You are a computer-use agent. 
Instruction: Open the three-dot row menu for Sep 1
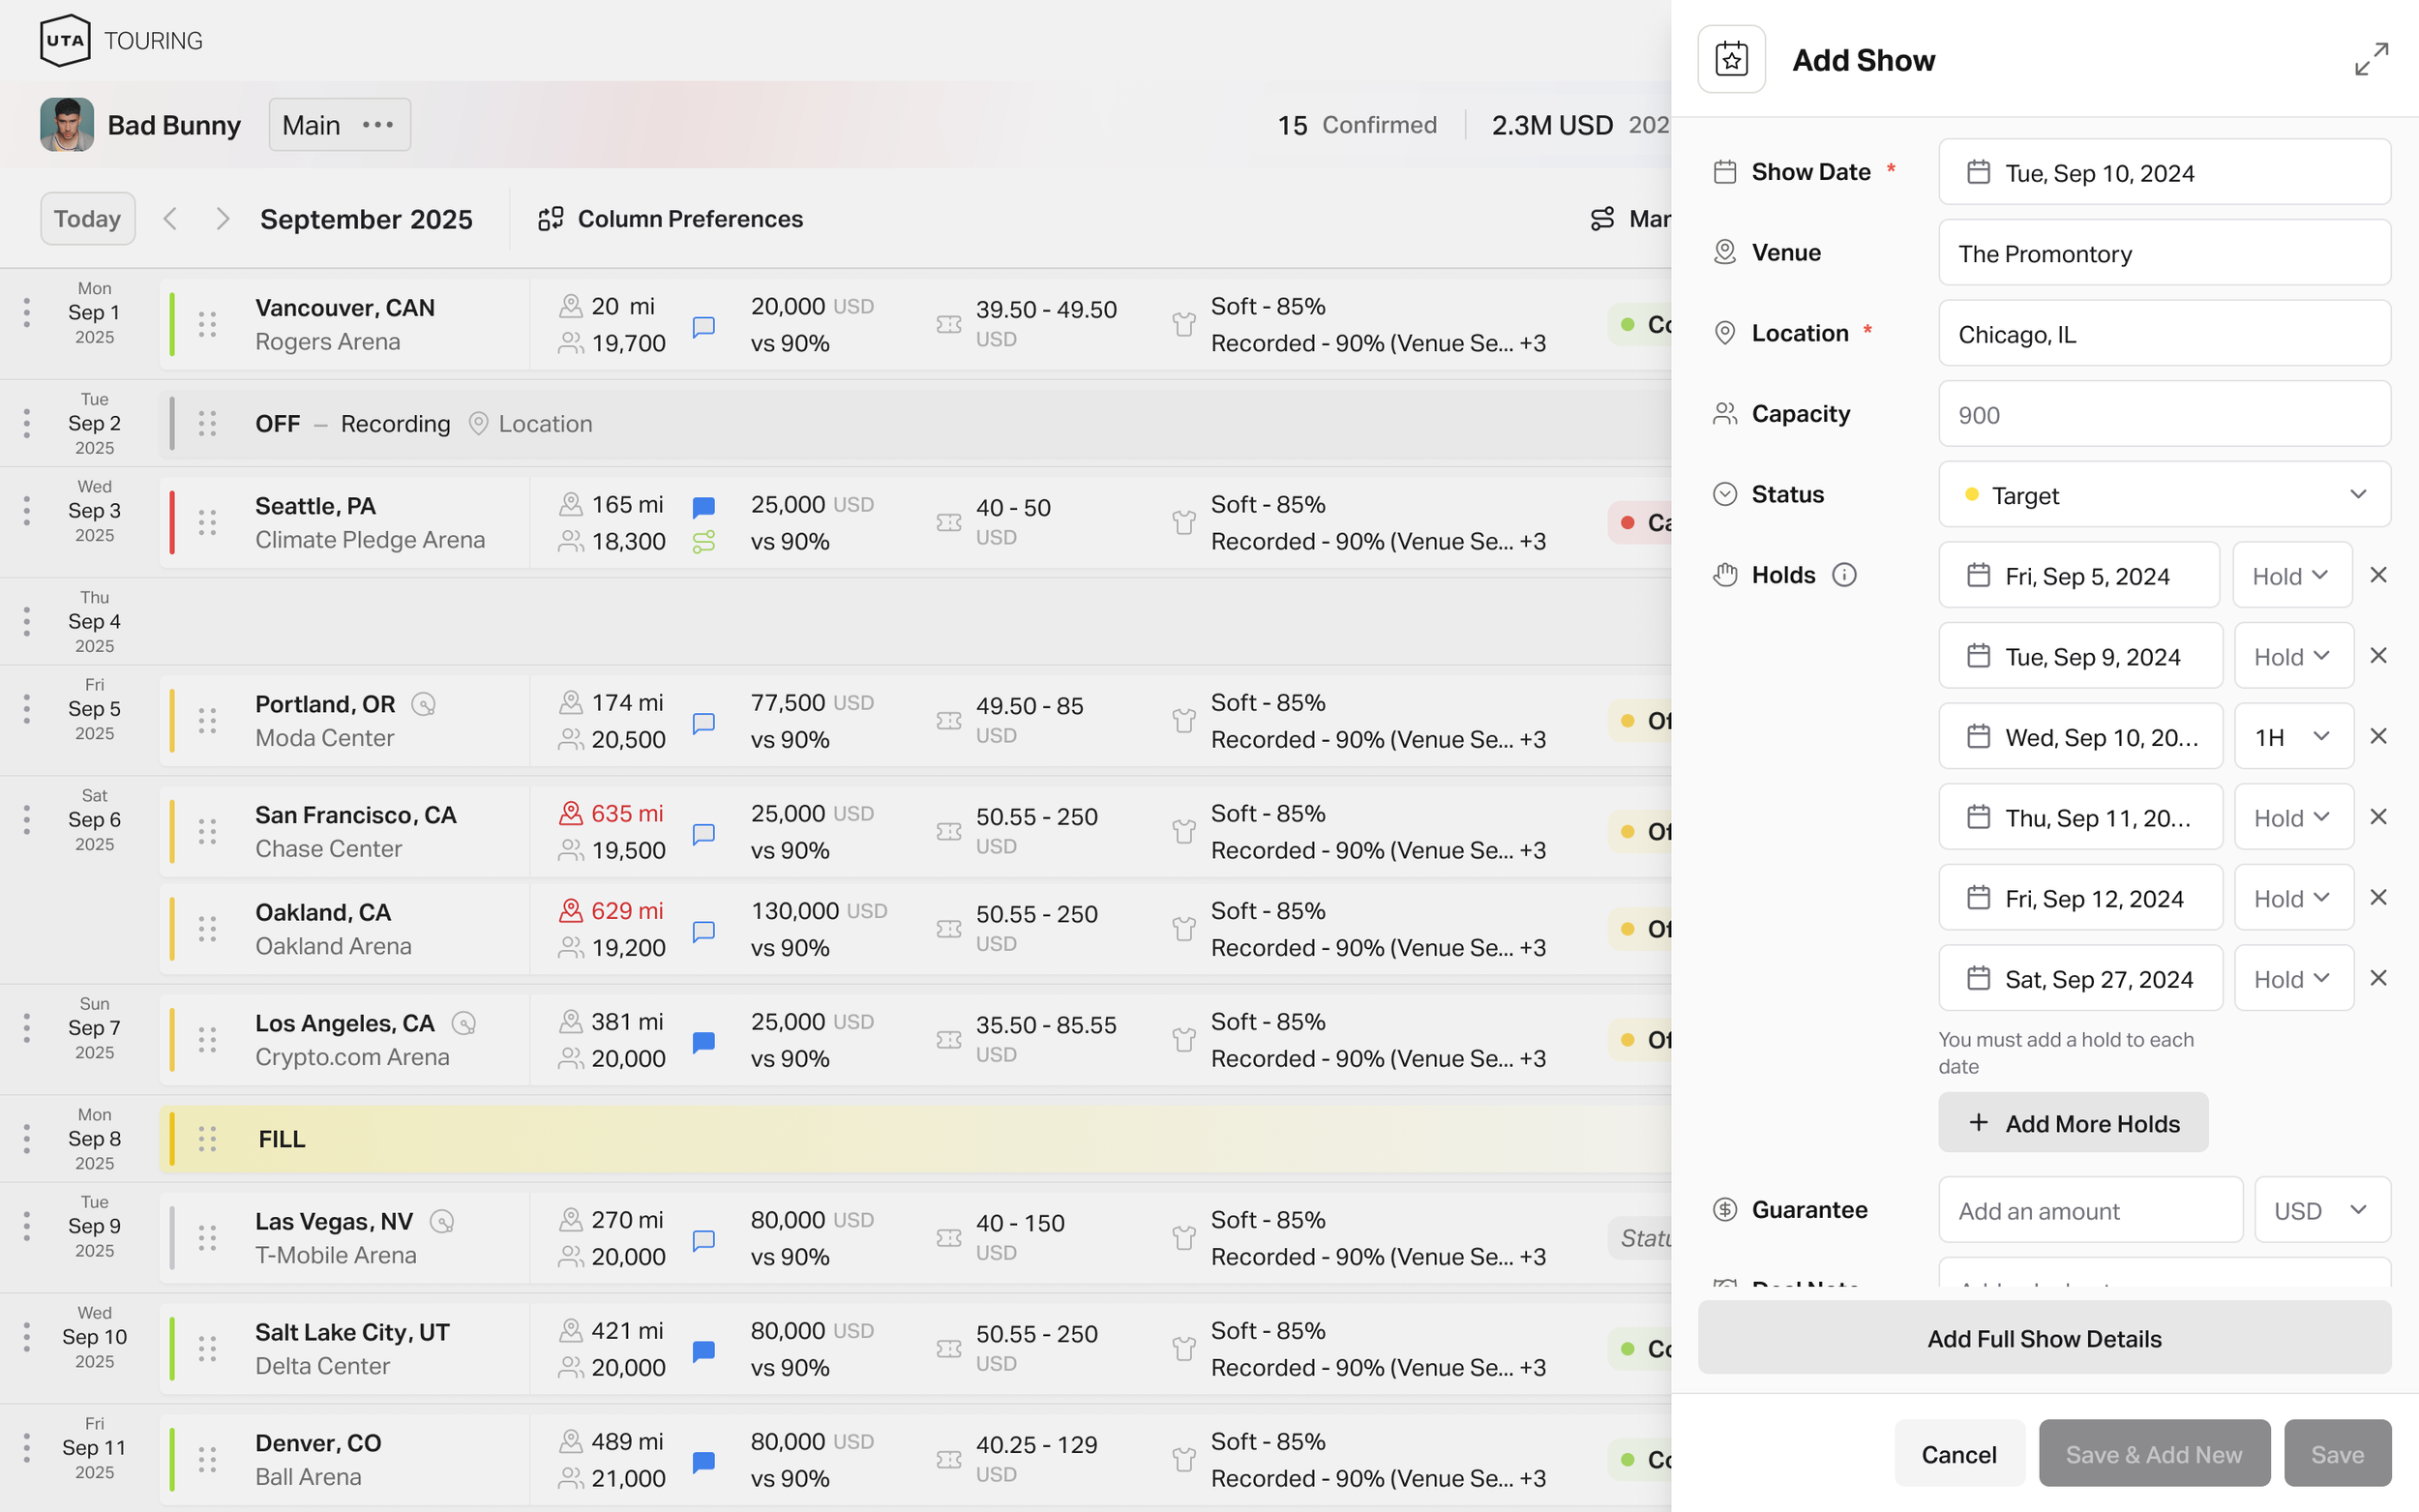26,313
